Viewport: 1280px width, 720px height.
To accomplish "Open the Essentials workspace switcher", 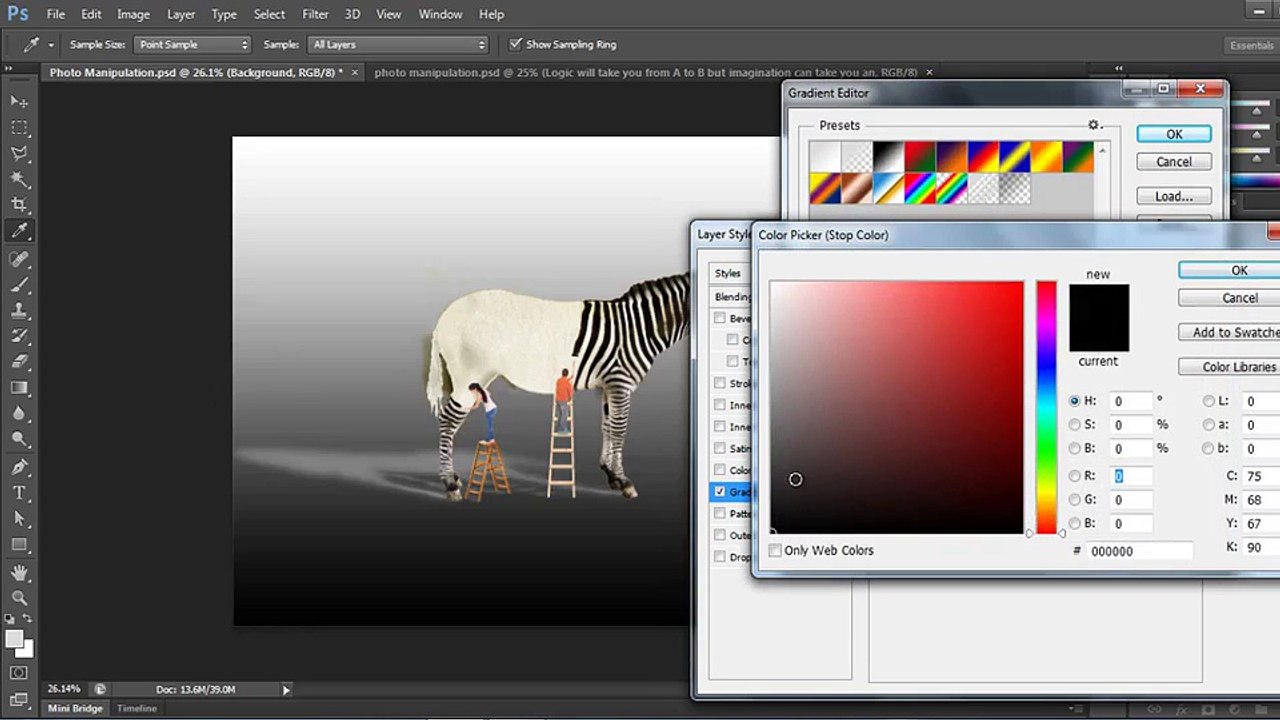I will (x=1251, y=45).
